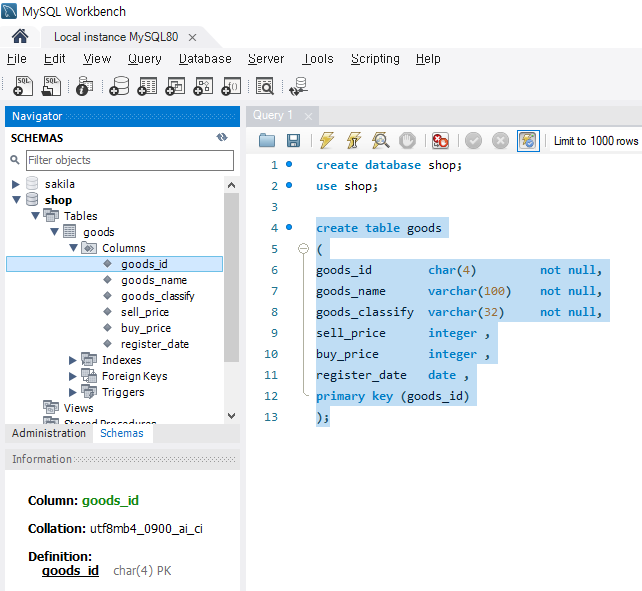642x591 pixels.
Task: Create new table icon in main toolbar
Action: tap(147, 86)
